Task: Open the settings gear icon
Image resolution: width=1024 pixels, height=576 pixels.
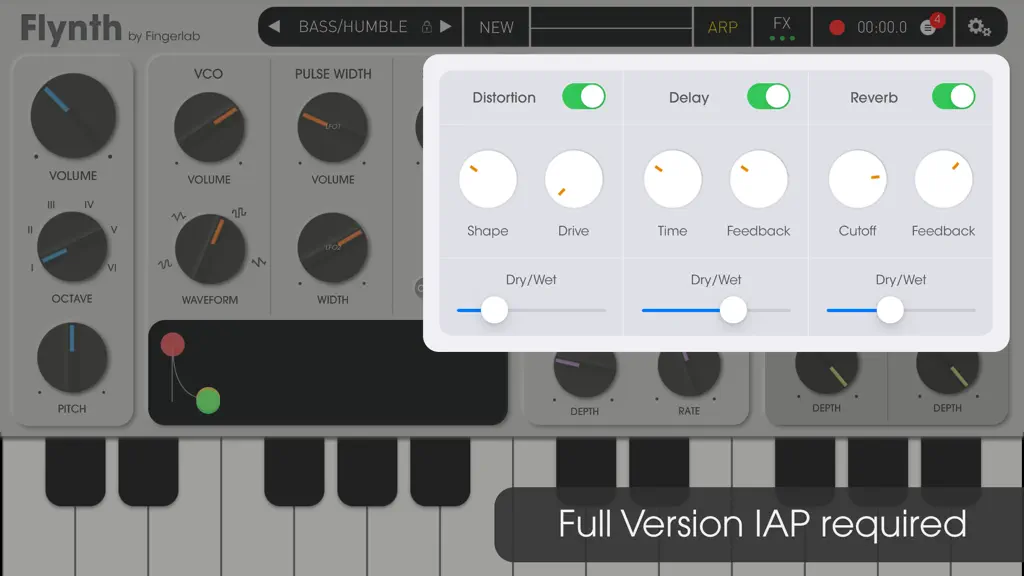Action: point(979,27)
